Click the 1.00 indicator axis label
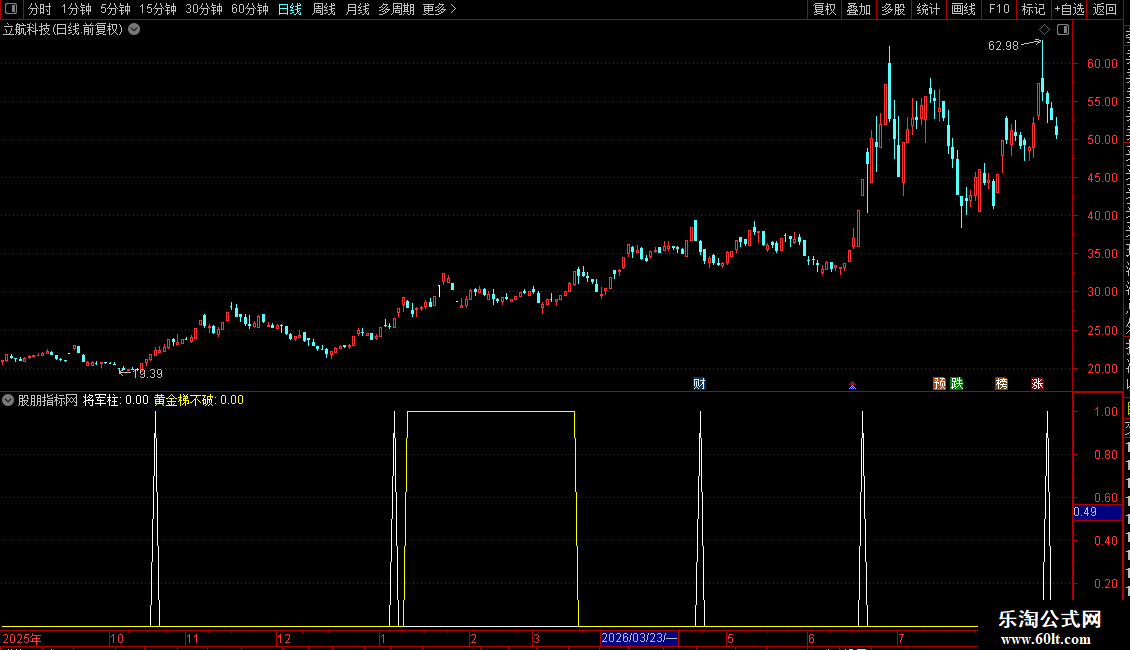Viewport: 1130px width, 650px height. point(1106,411)
